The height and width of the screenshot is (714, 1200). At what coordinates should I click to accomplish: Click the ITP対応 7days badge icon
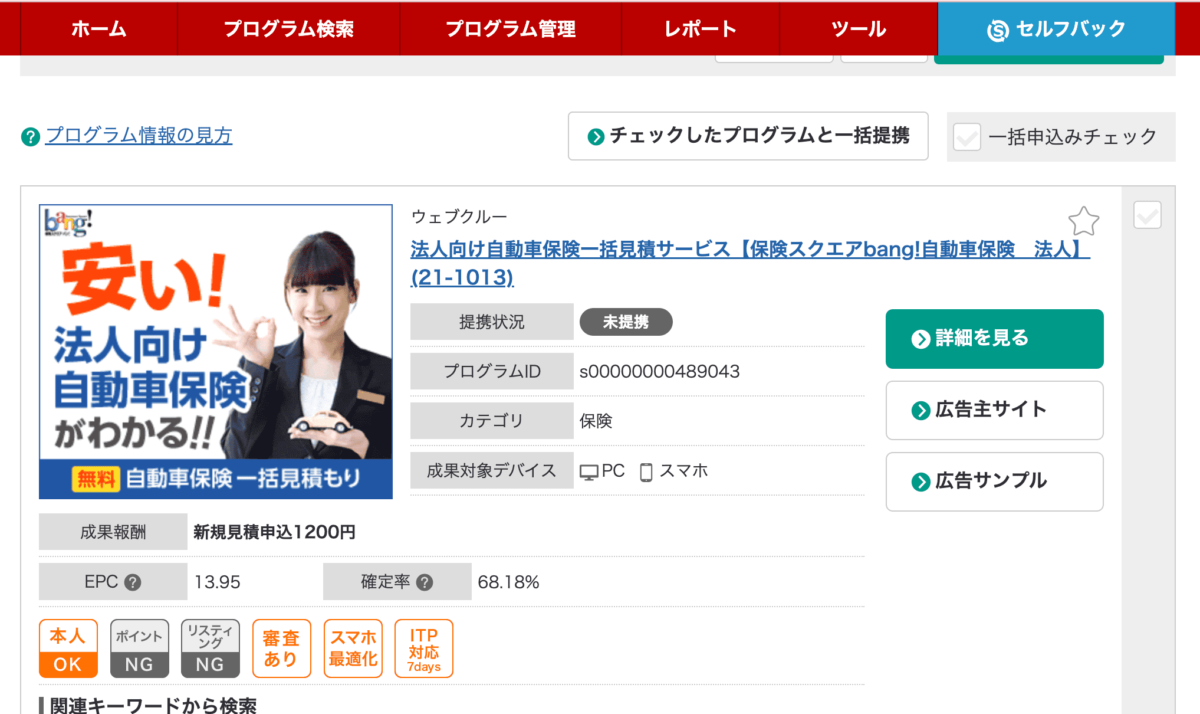(x=424, y=649)
